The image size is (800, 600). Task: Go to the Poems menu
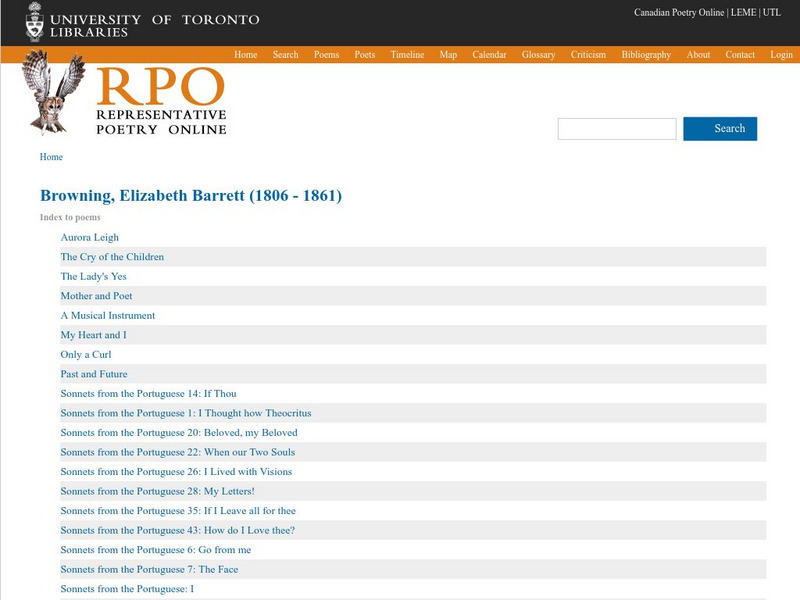tap(327, 55)
